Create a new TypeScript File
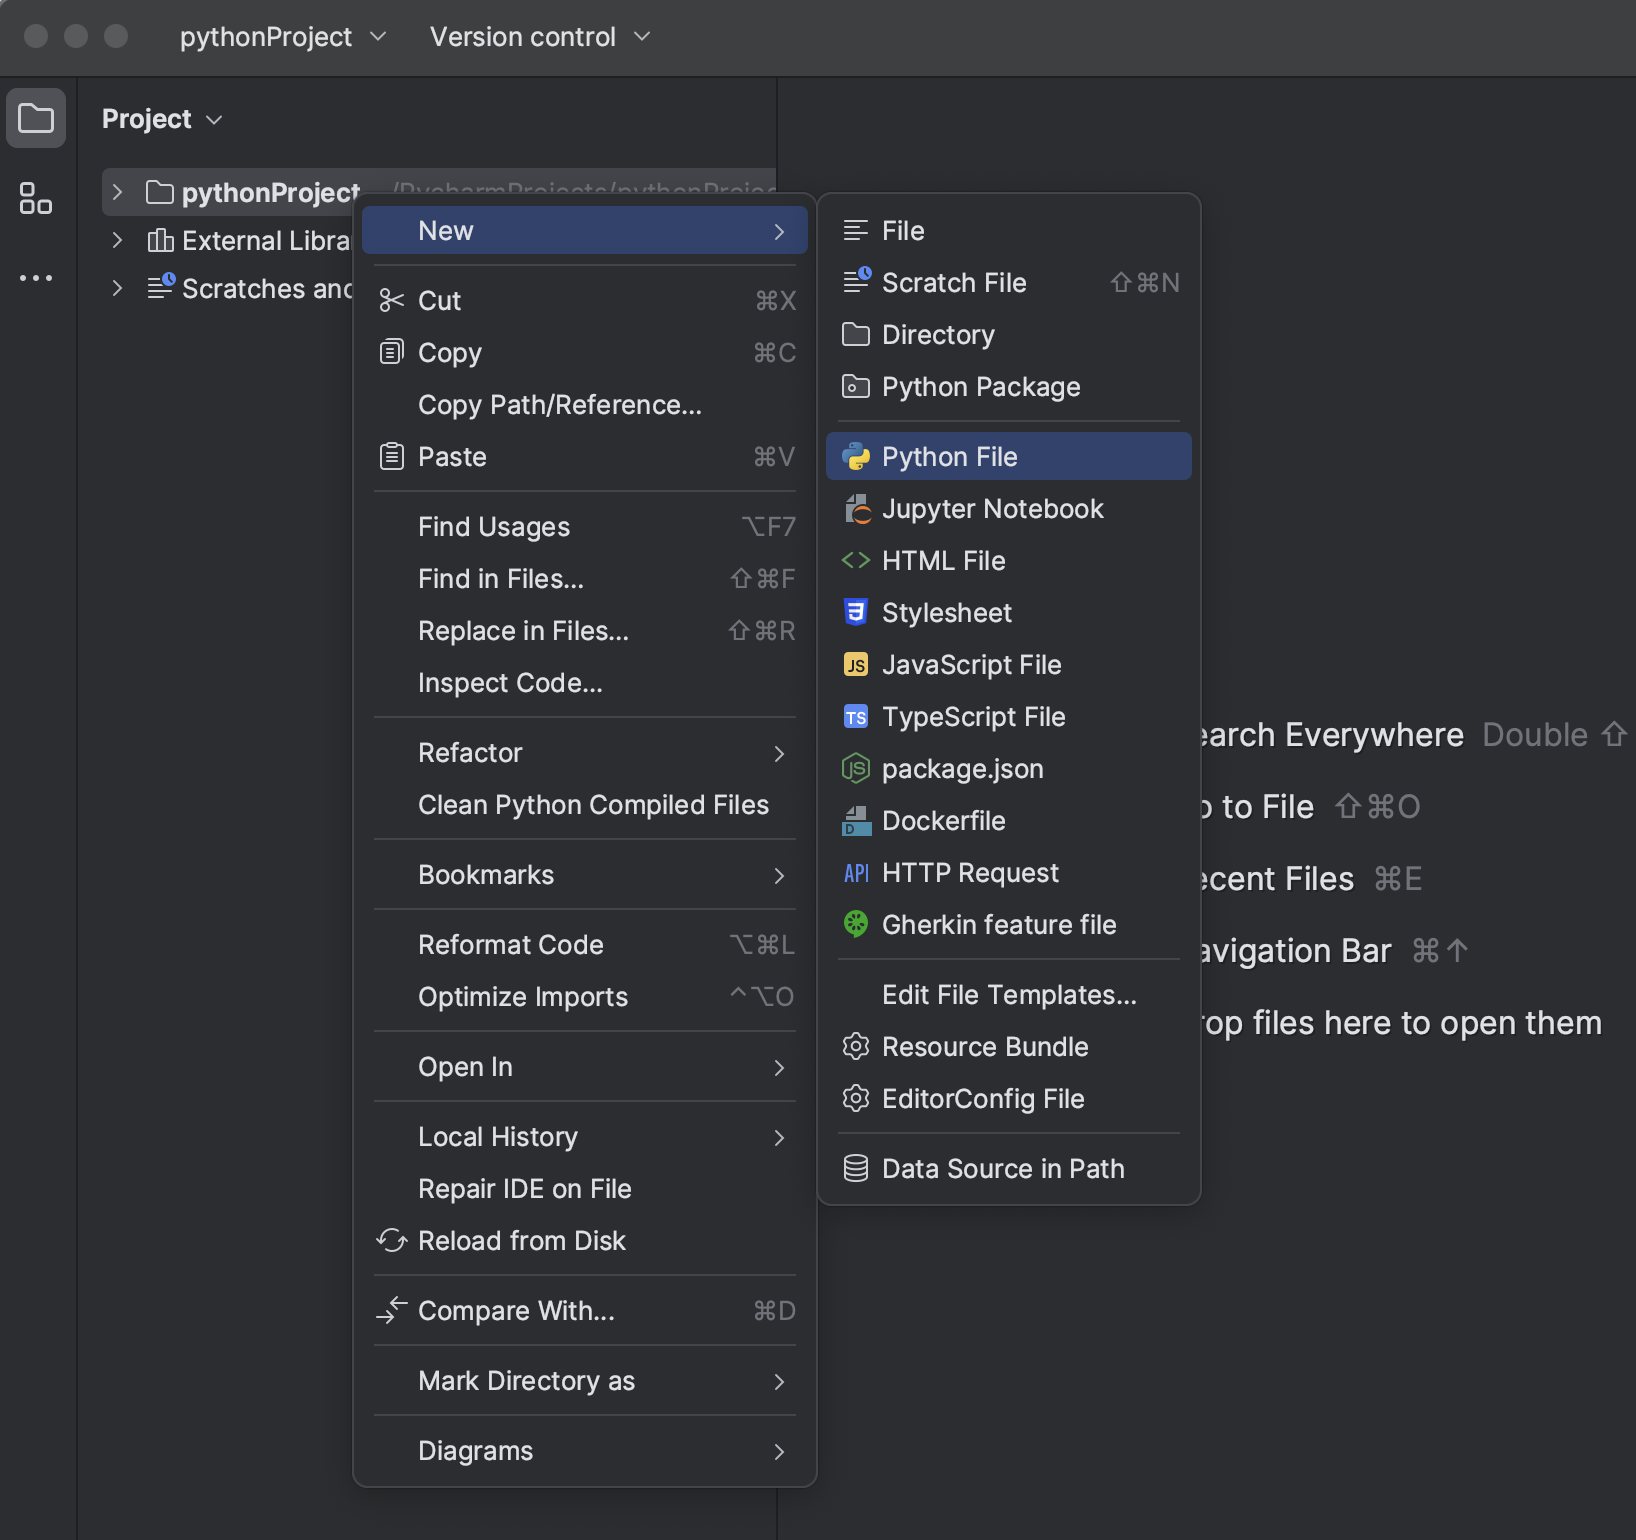The width and height of the screenshot is (1636, 1540). pyautogui.click(x=973, y=716)
